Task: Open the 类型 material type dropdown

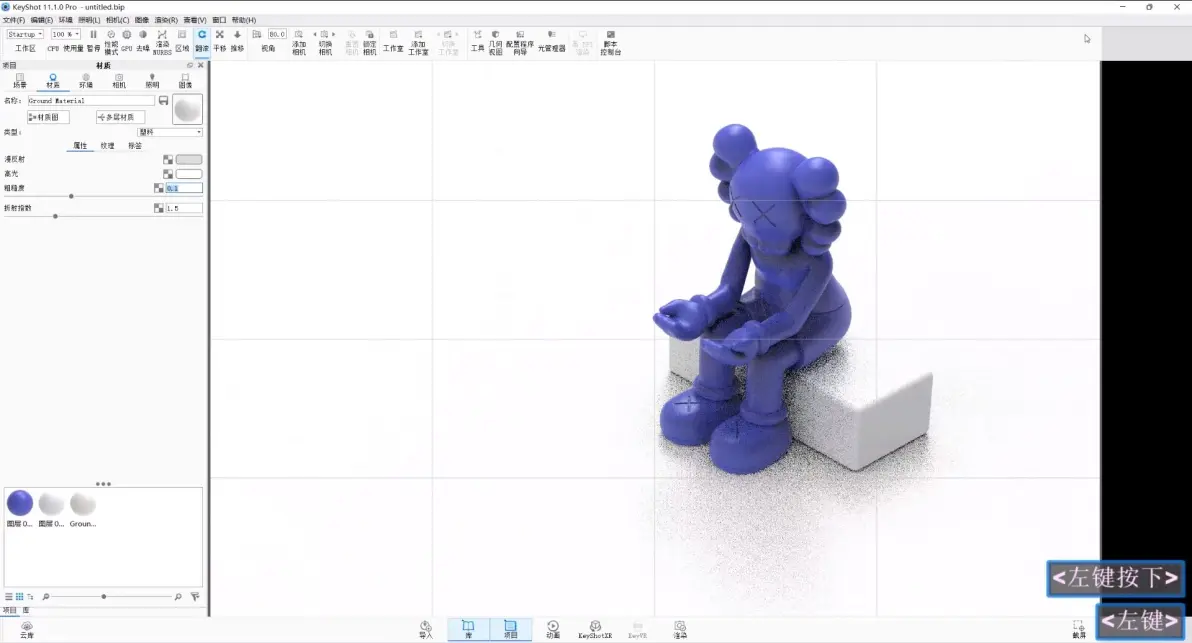Action: click(x=170, y=132)
